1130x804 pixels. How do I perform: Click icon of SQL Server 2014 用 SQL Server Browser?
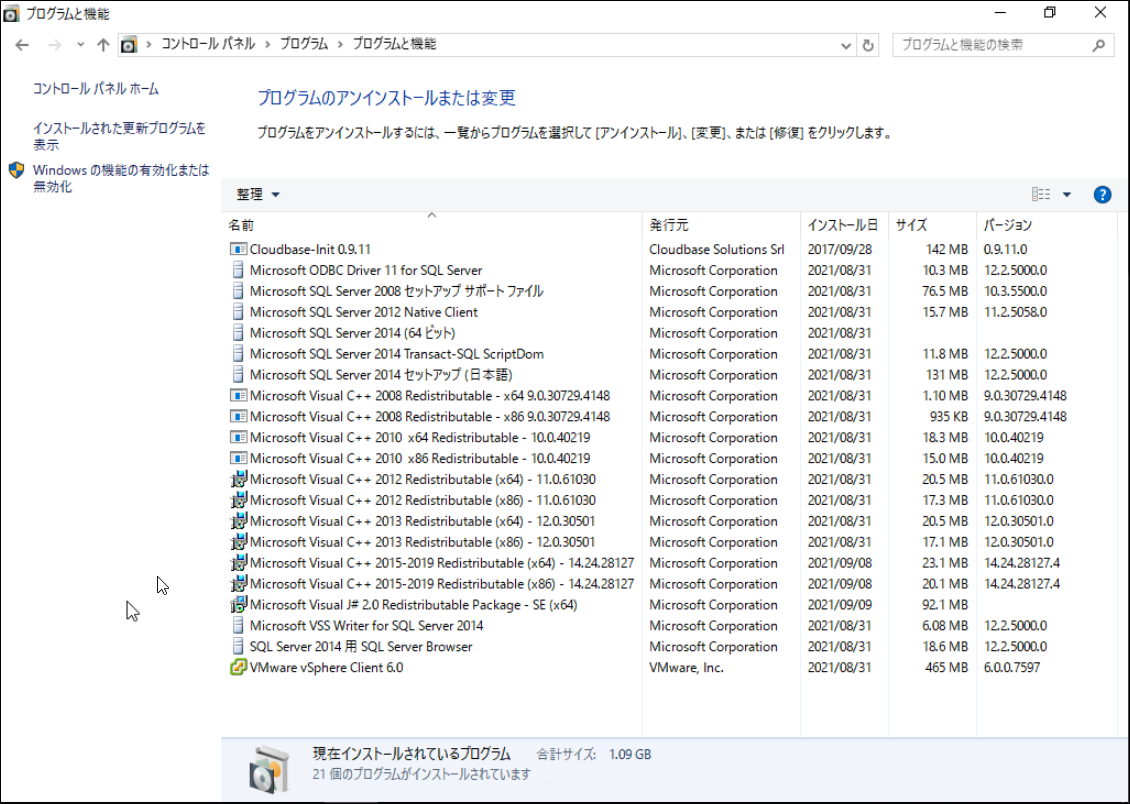pyautogui.click(x=238, y=646)
